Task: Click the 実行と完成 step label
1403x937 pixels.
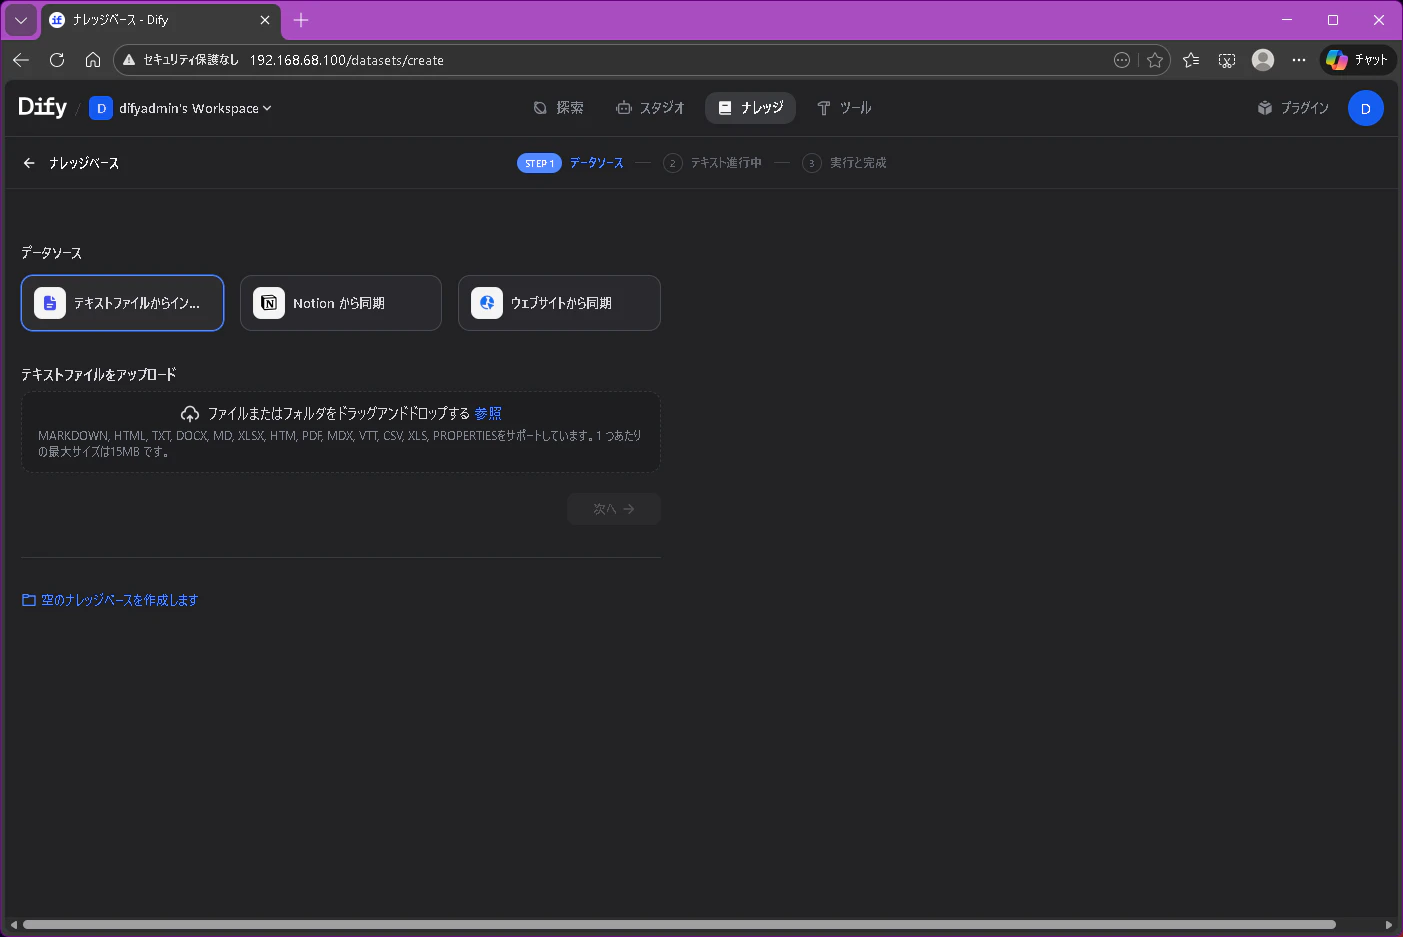Action: click(858, 163)
